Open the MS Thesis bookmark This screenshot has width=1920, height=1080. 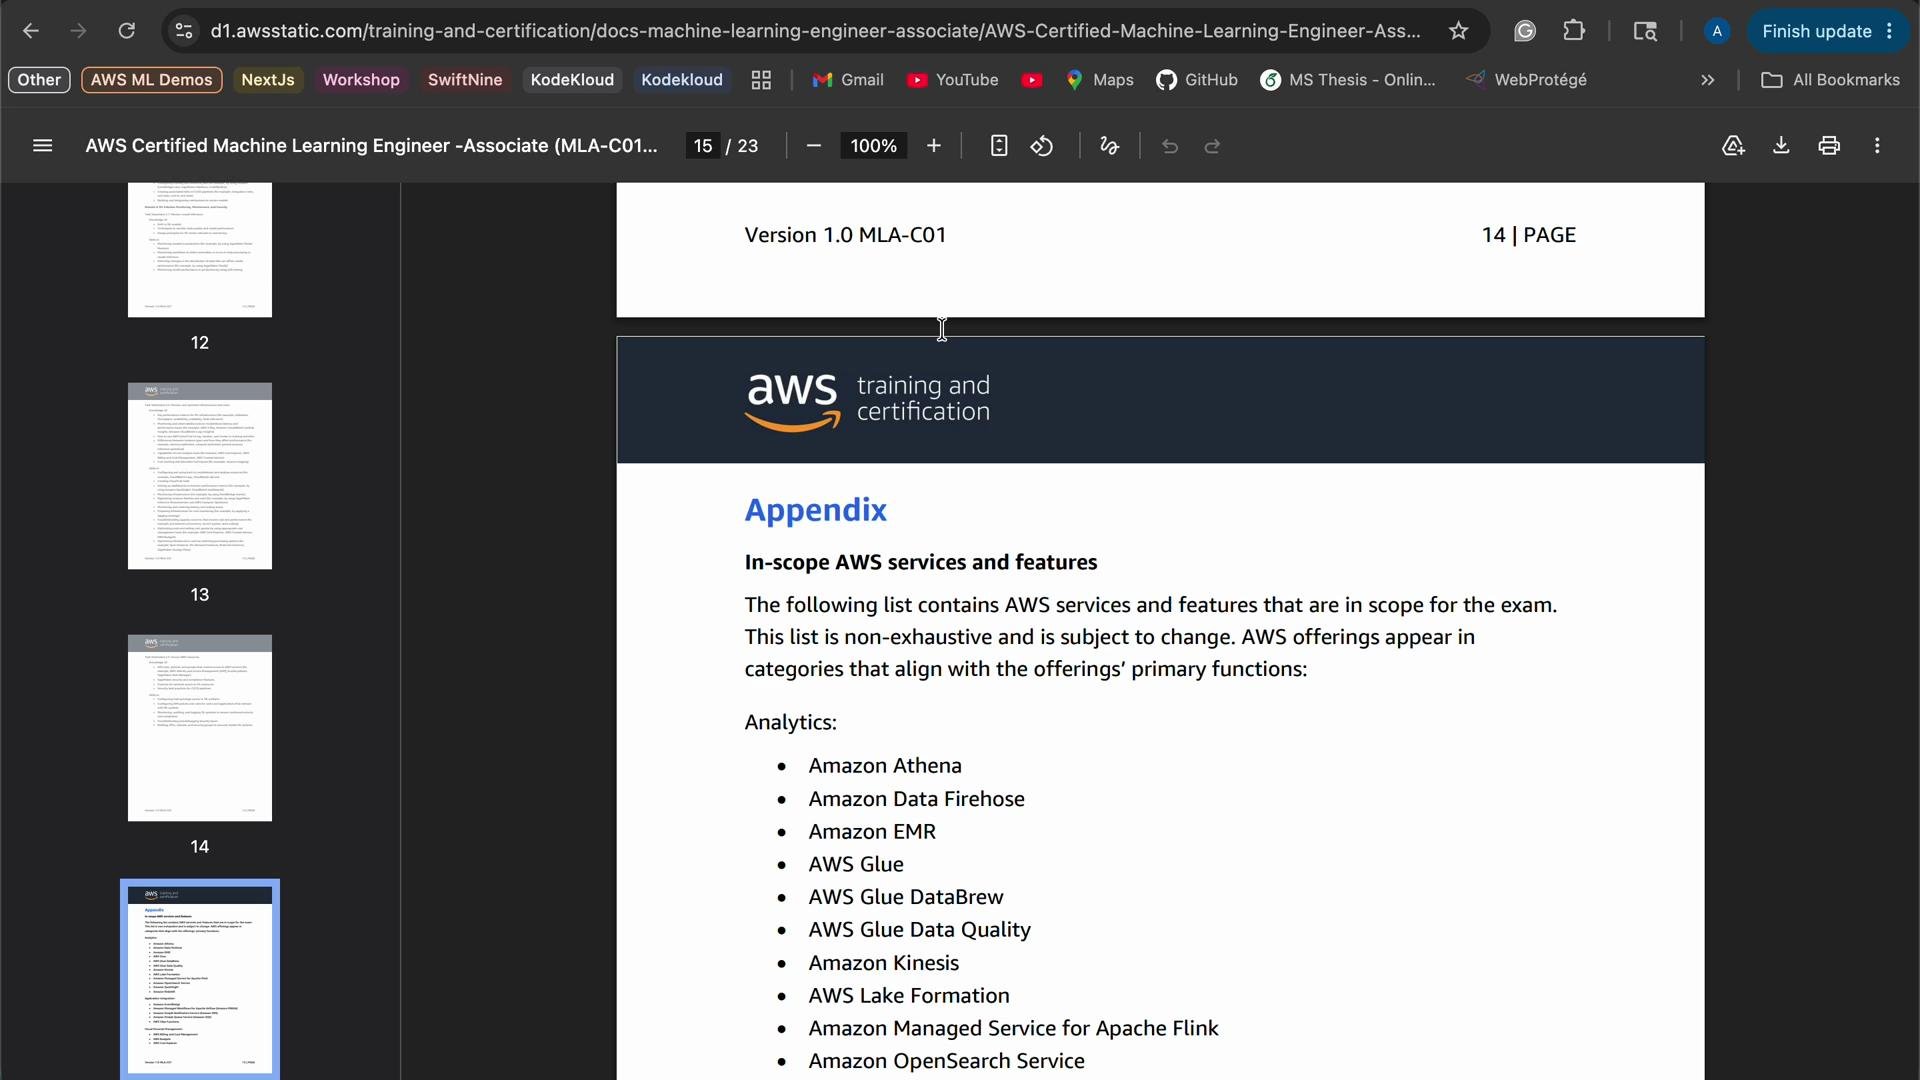click(x=1348, y=80)
